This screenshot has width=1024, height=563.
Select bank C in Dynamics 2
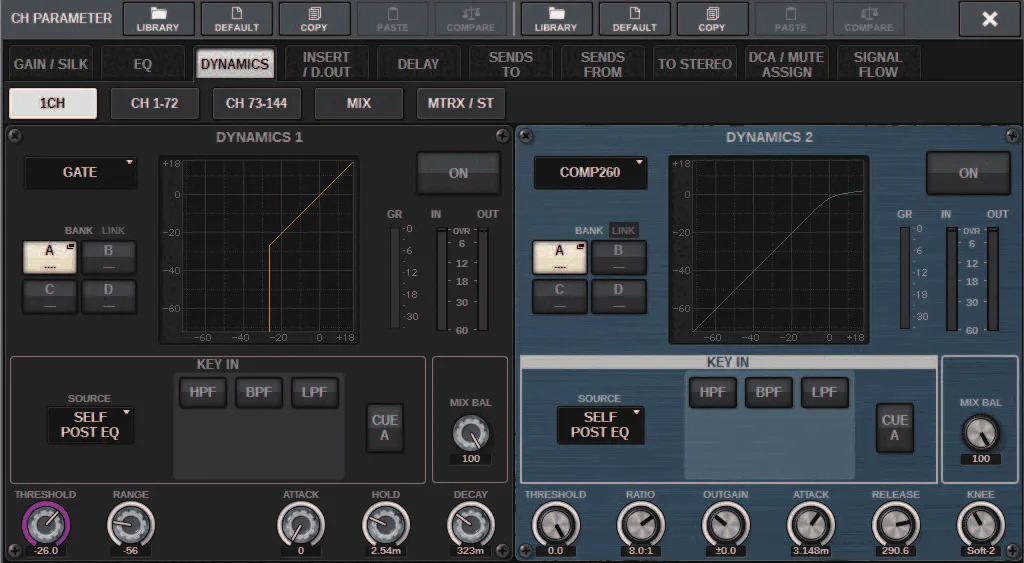tap(560, 296)
